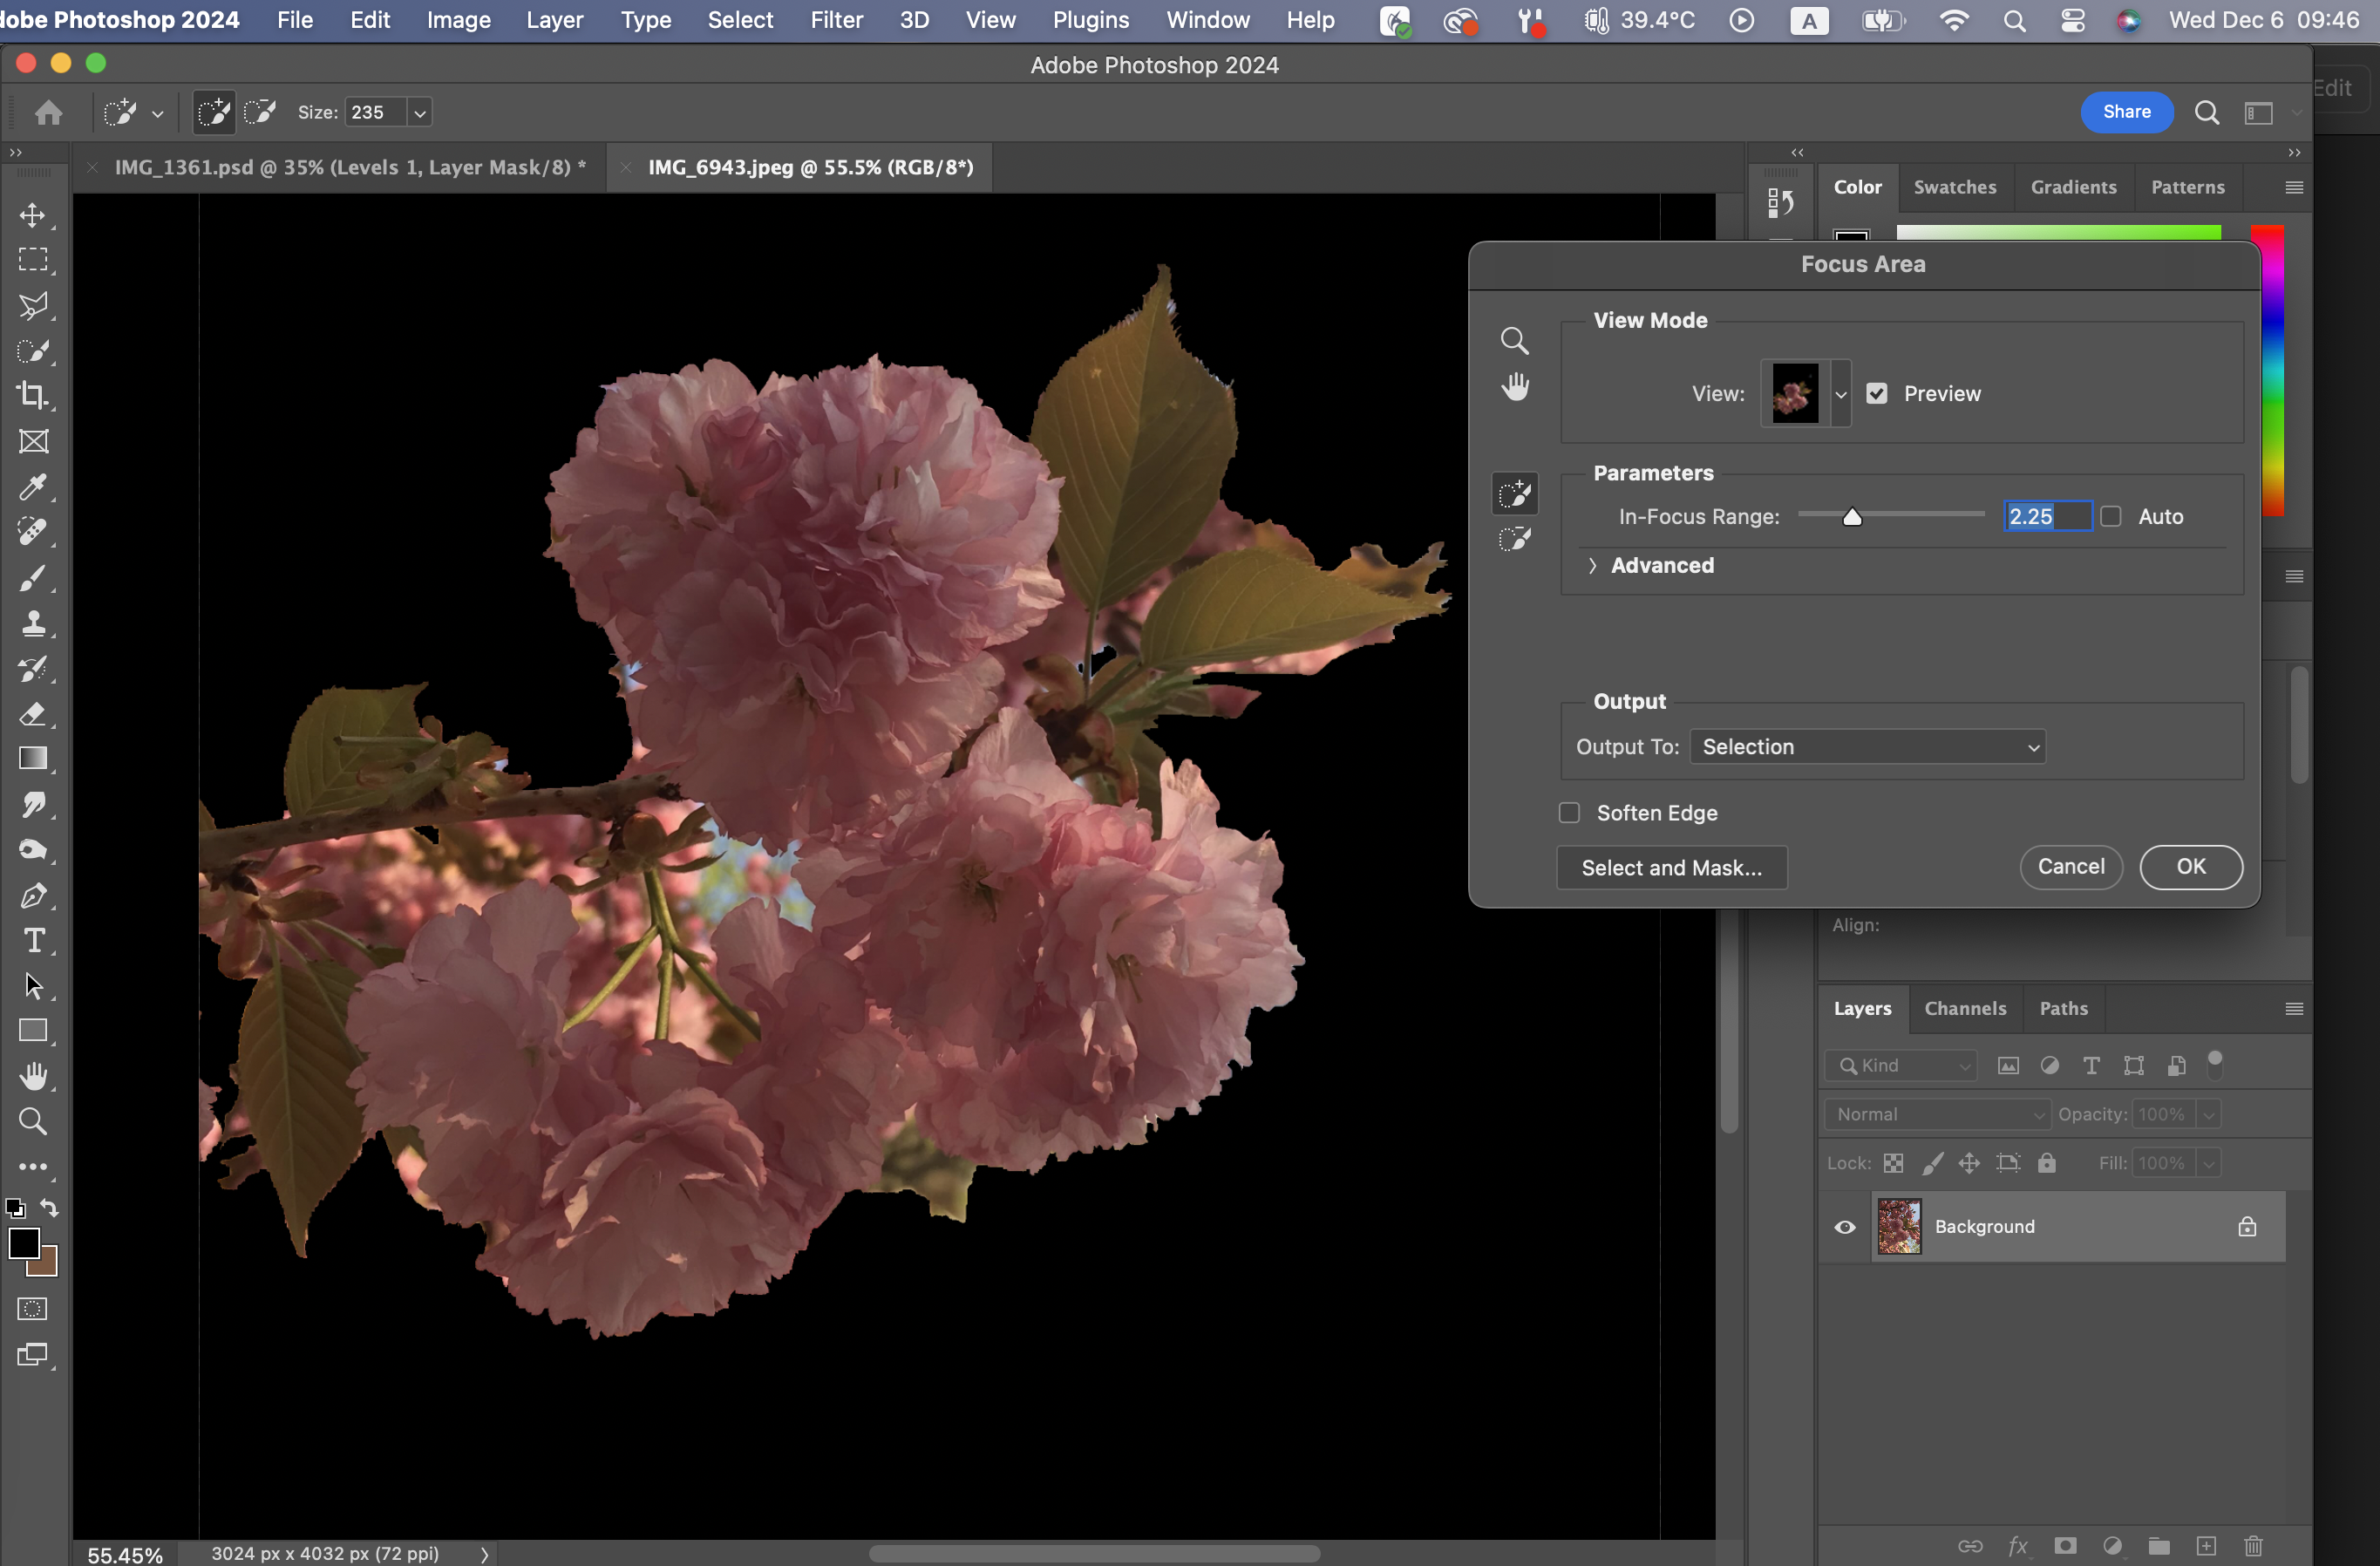
Task: Open the Output To Selection dropdown
Action: click(1866, 747)
